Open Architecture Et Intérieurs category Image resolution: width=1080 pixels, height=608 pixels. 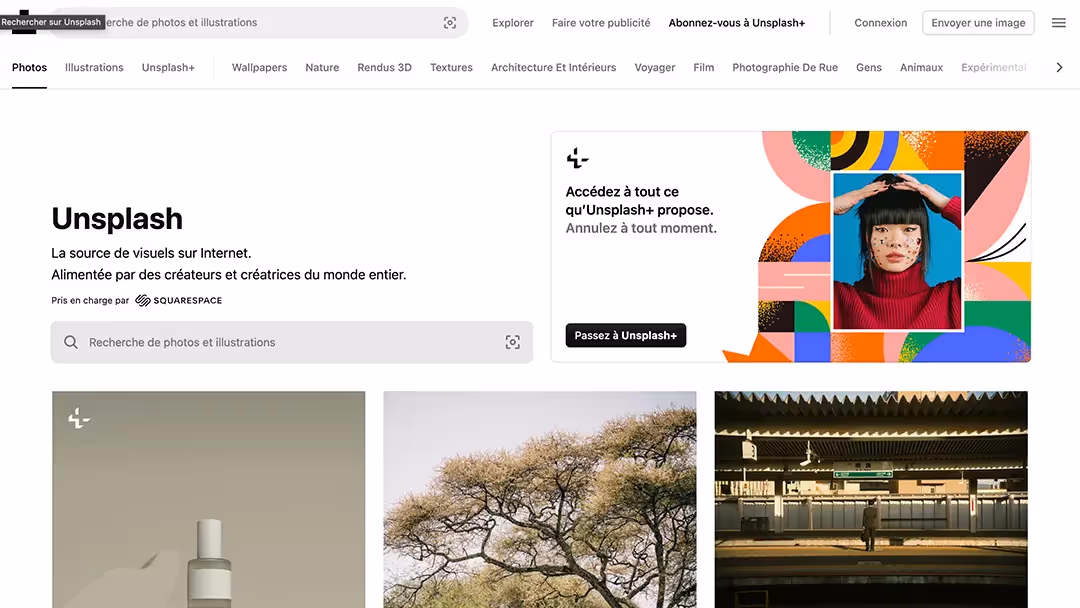[x=554, y=67]
